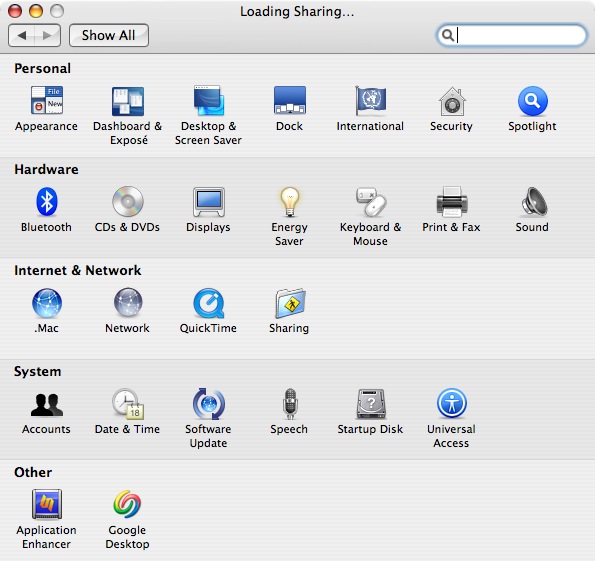Open Print & Fax preferences
595x561 pixels.
click(x=452, y=202)
